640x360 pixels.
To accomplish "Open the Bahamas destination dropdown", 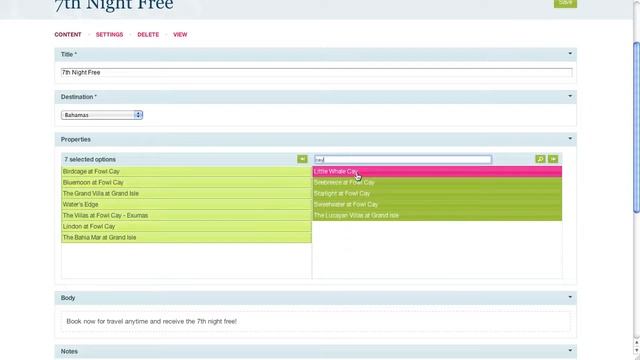I will click(102, 115).
